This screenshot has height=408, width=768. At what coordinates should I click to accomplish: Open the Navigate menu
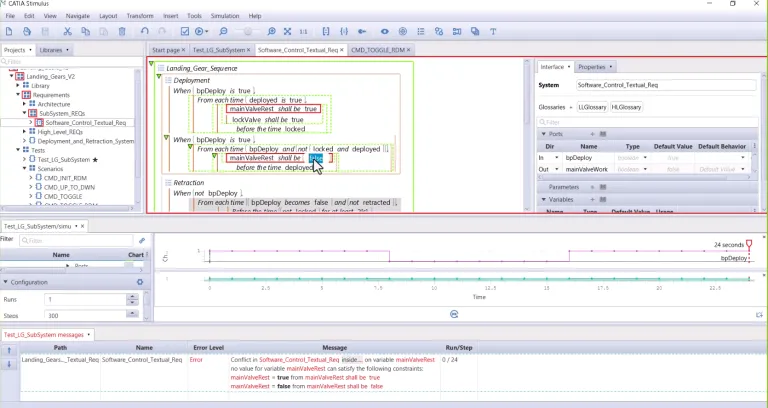(x=77, y=16)
